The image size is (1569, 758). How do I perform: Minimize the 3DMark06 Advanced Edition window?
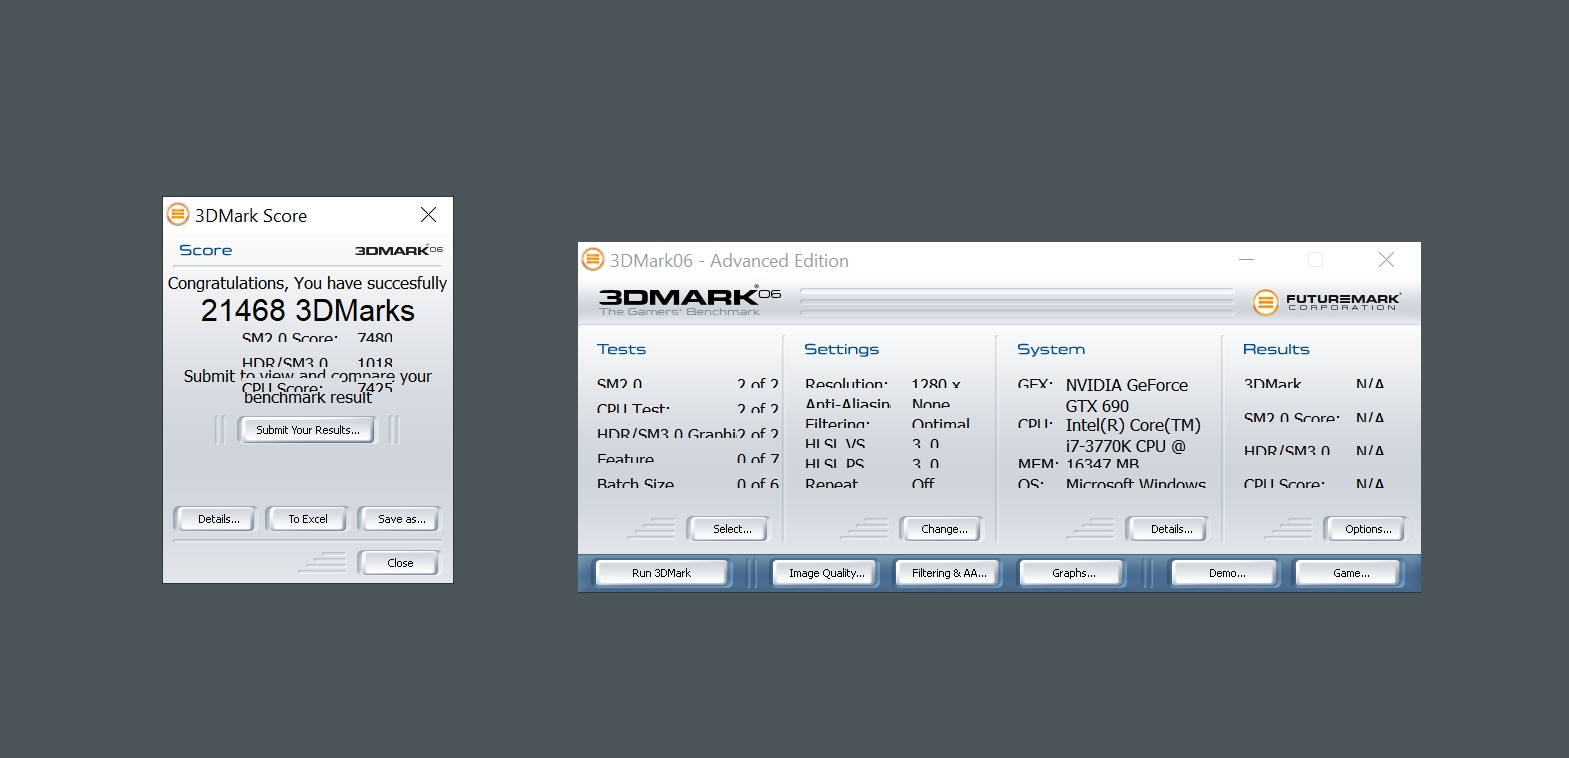point(1246,260)
